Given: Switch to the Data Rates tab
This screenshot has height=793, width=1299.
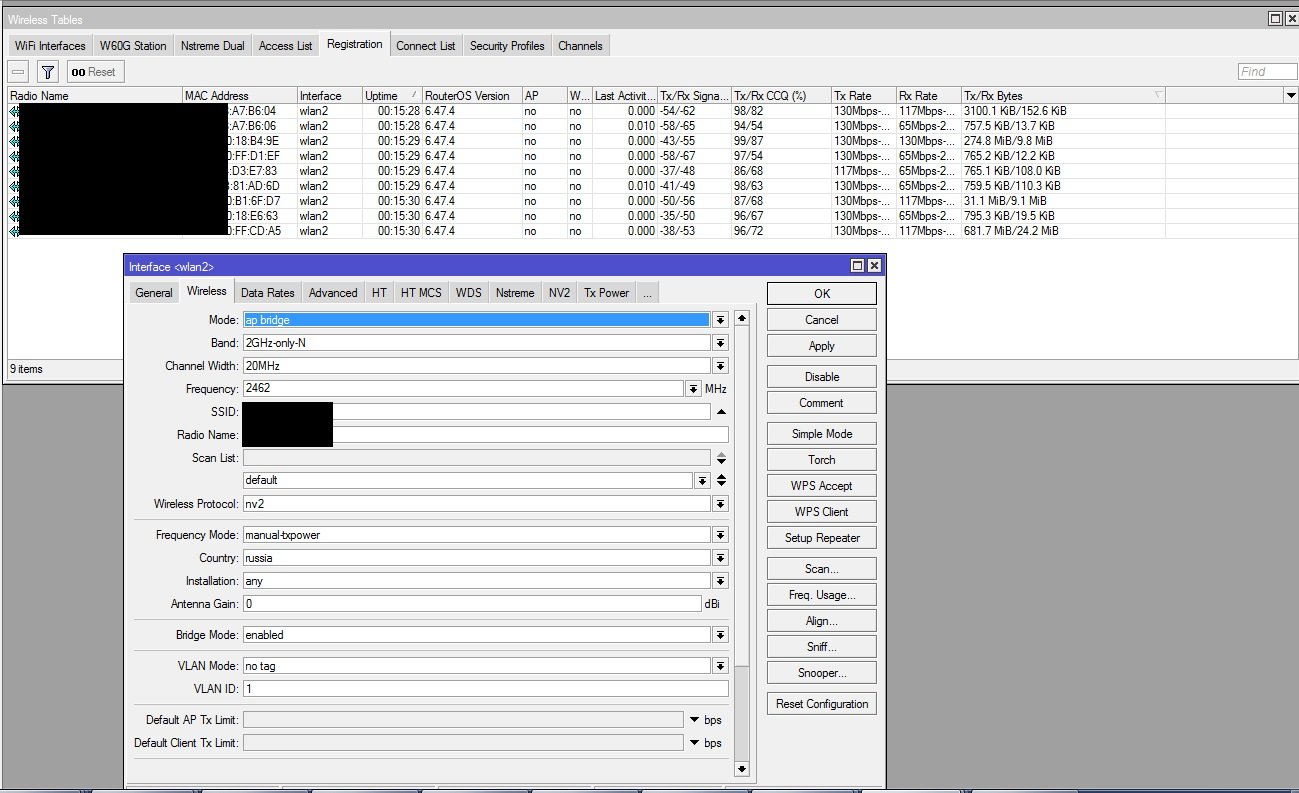Looking at the screenshot, I should tap(267, 293).
